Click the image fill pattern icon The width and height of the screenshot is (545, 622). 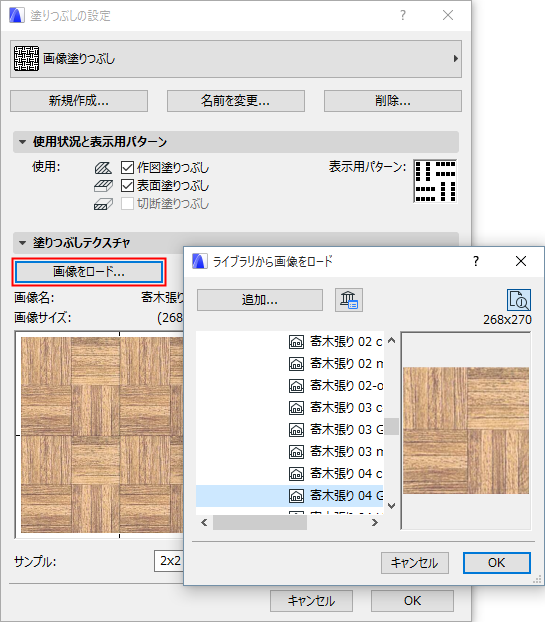pos(26,59)
